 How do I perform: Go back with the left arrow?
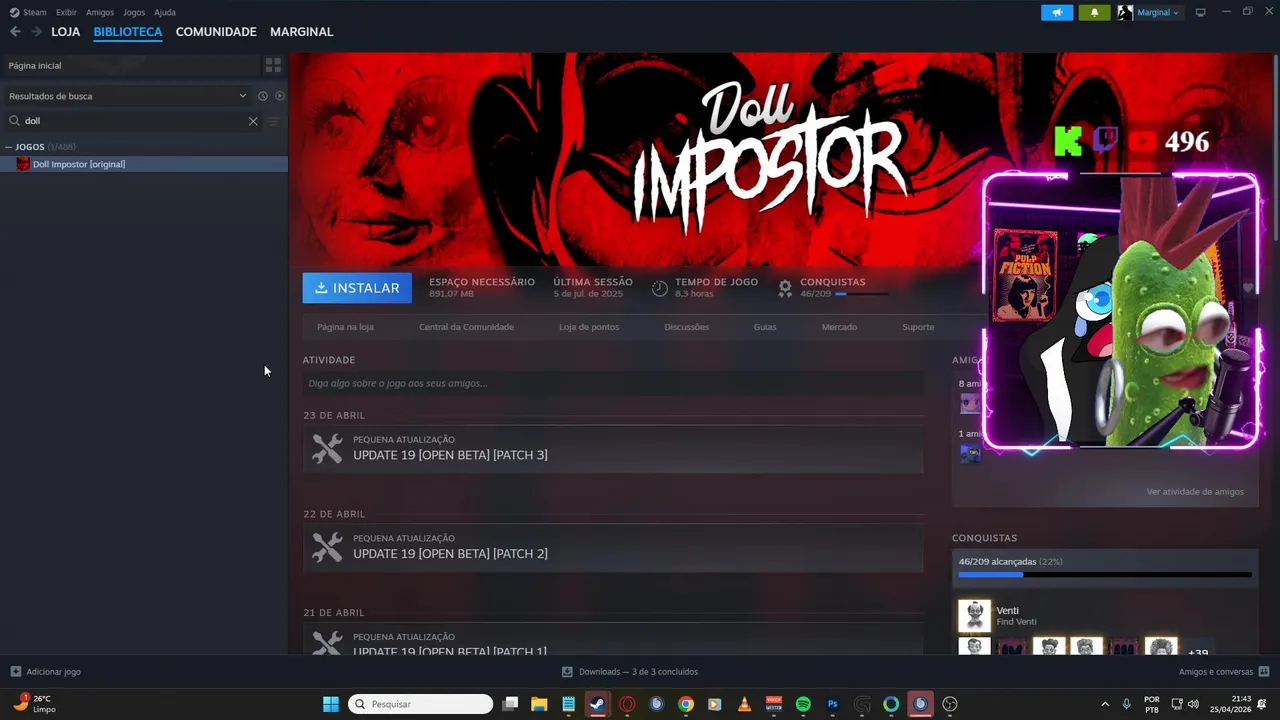tap(15, 32)
